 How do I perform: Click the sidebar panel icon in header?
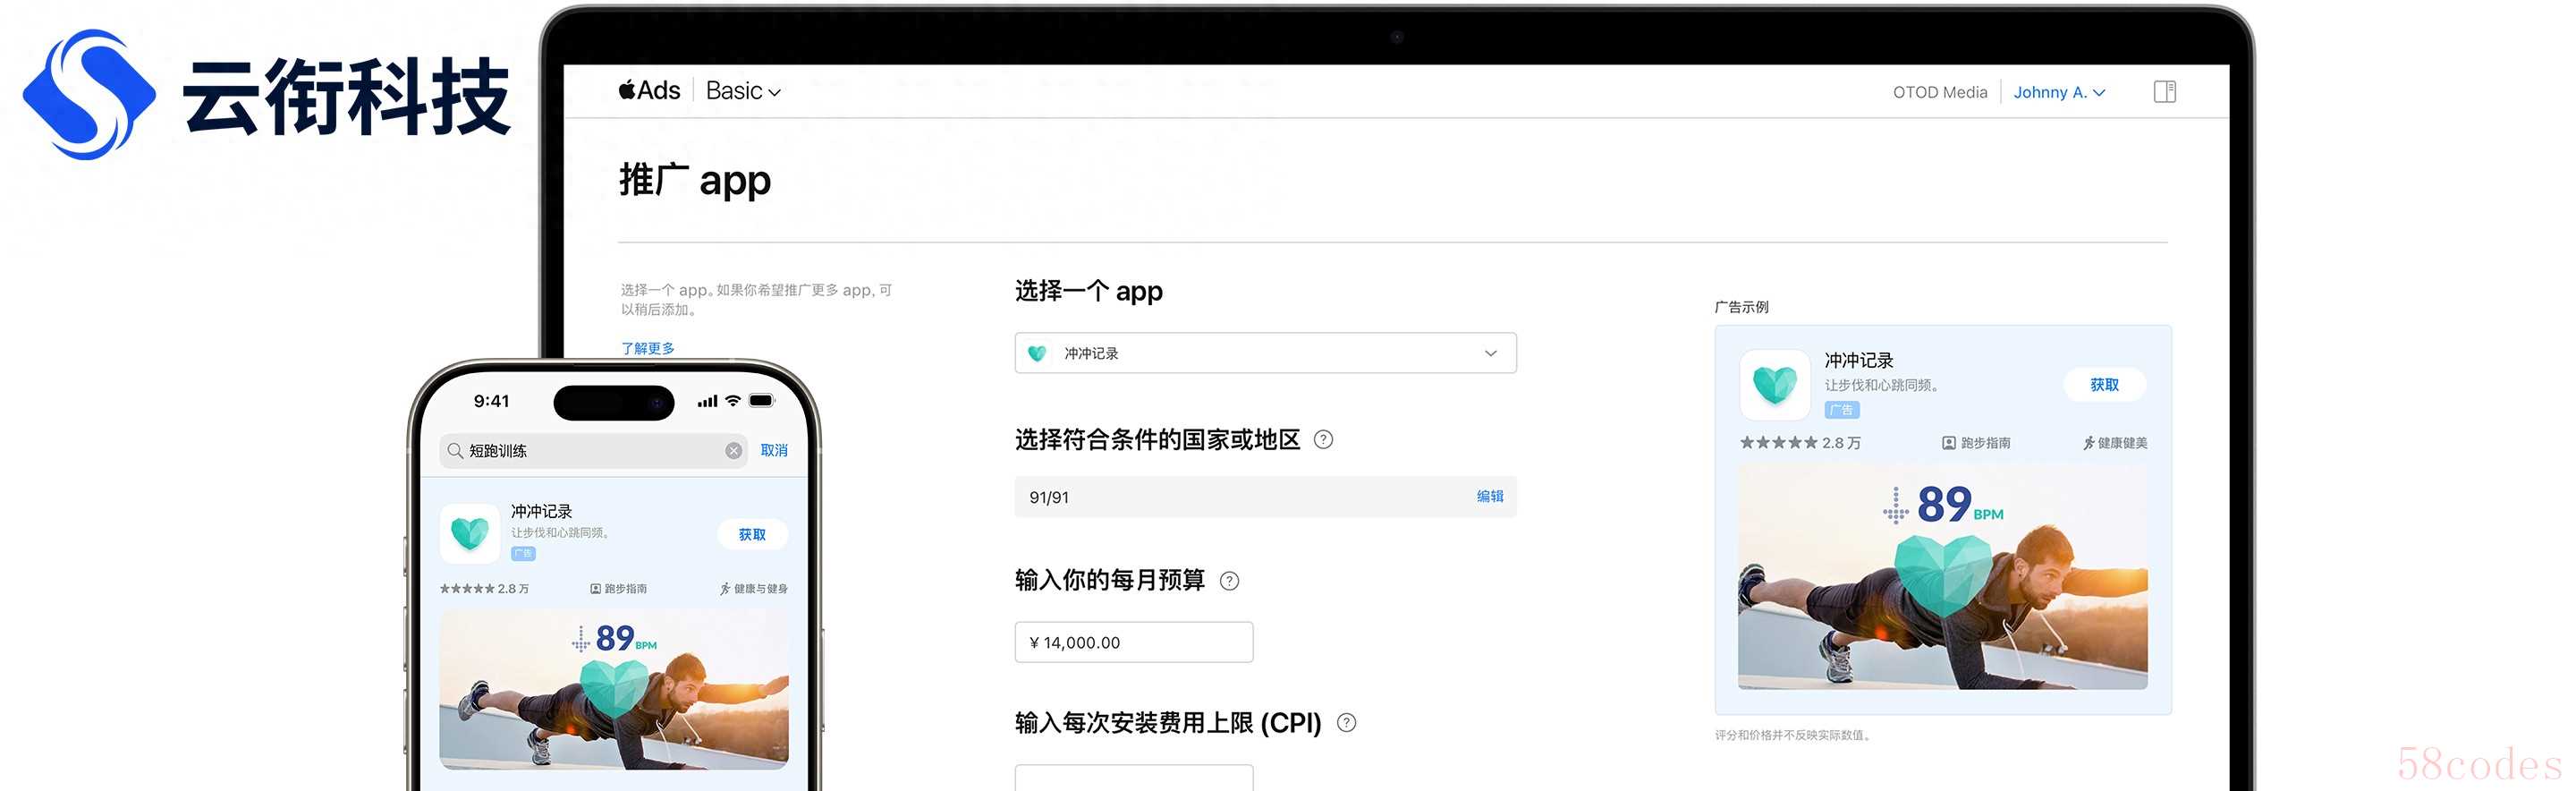pyautogui.click(x=2164, y=92)
